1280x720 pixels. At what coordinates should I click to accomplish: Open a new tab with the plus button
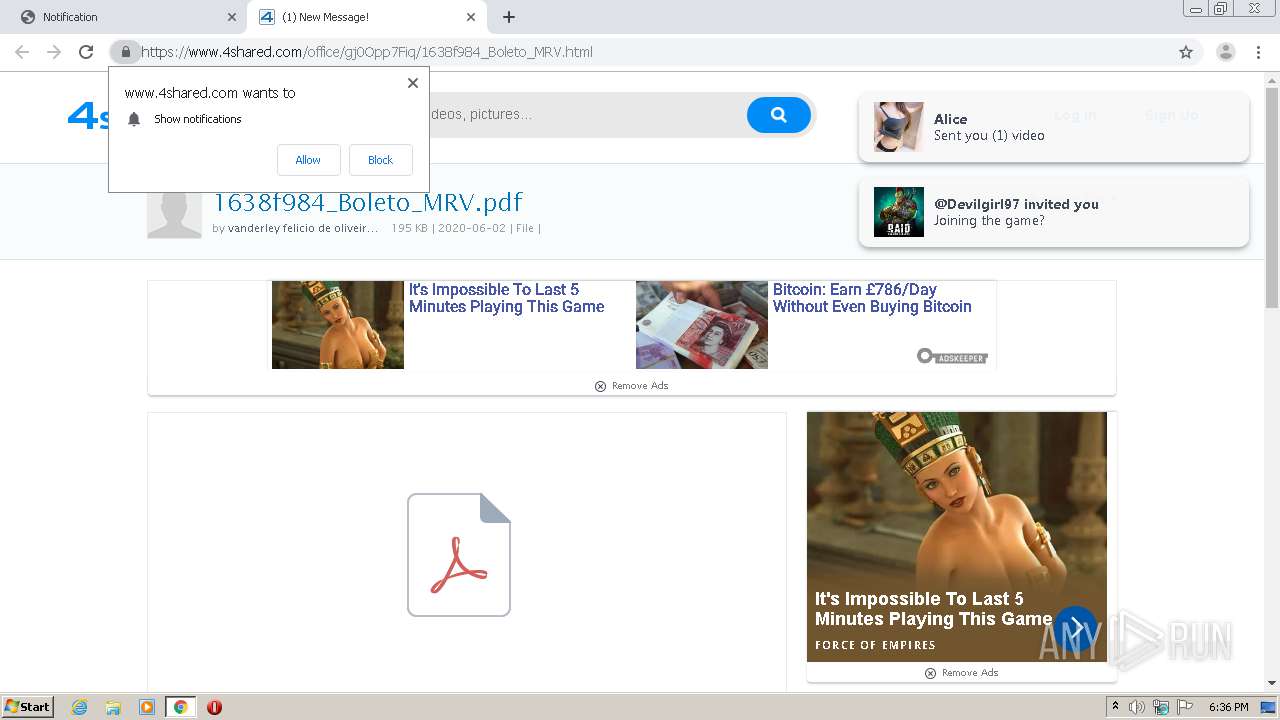509,17
